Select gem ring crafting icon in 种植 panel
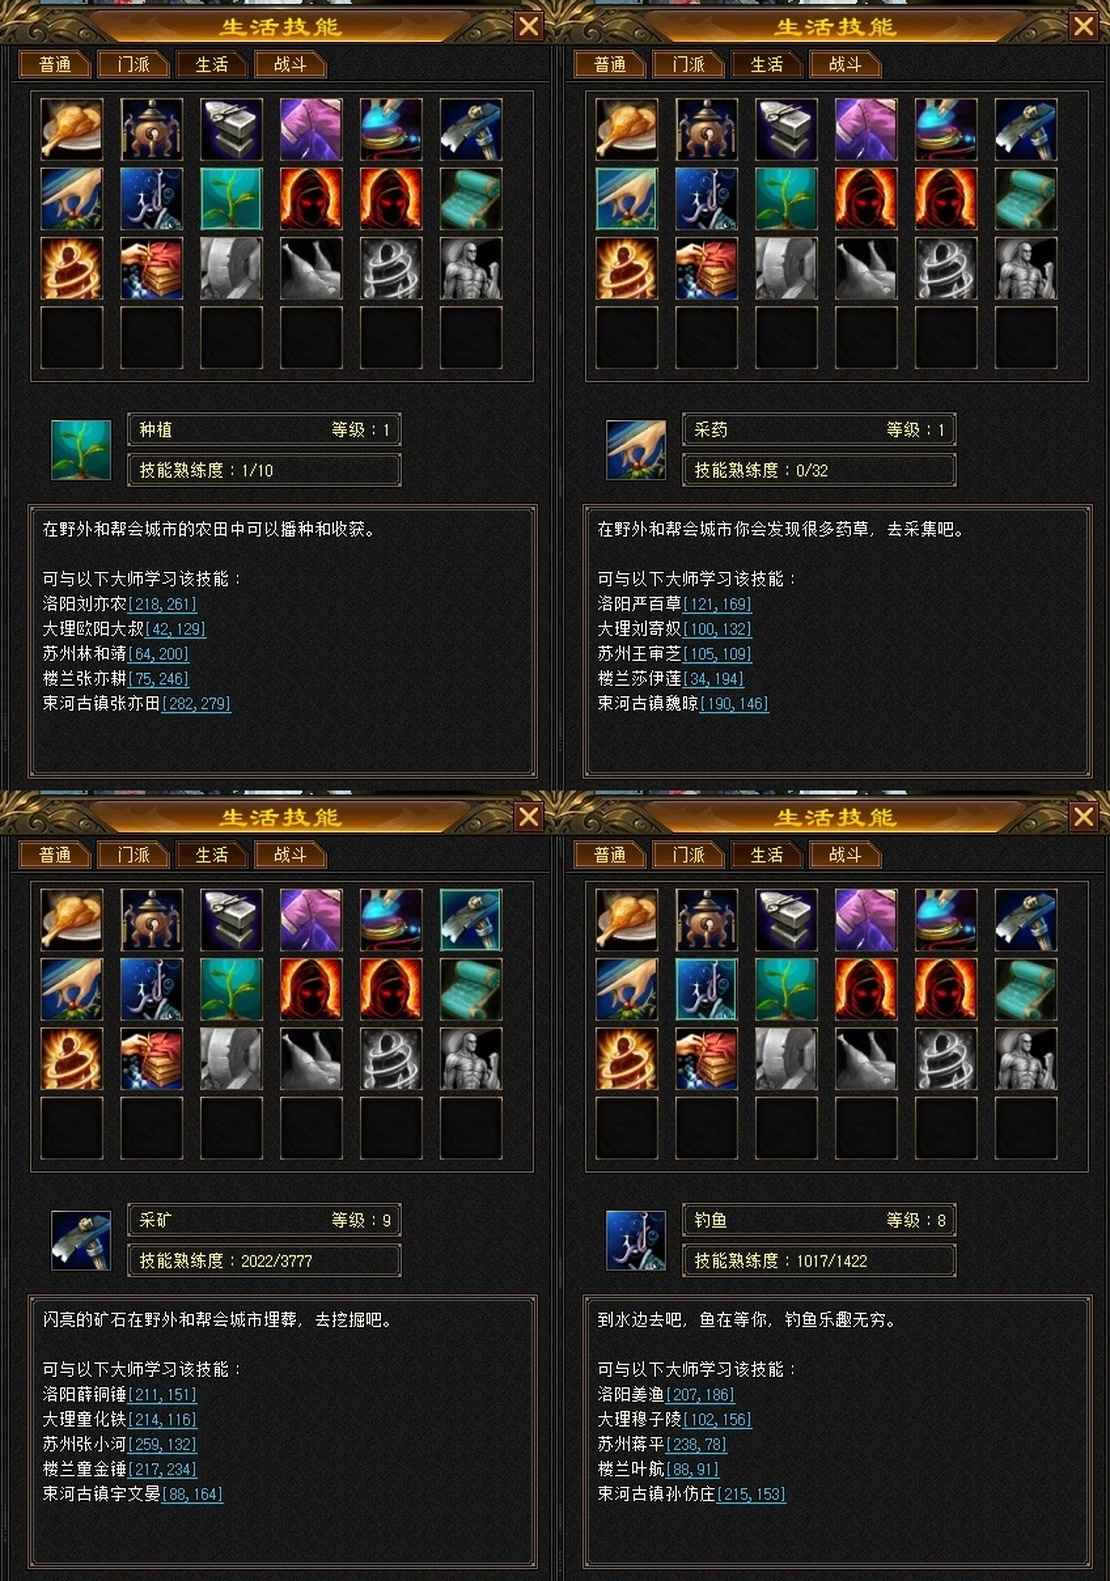Image resolution: width=1110 pixels, height=1581 pixels. click(391, 129)
